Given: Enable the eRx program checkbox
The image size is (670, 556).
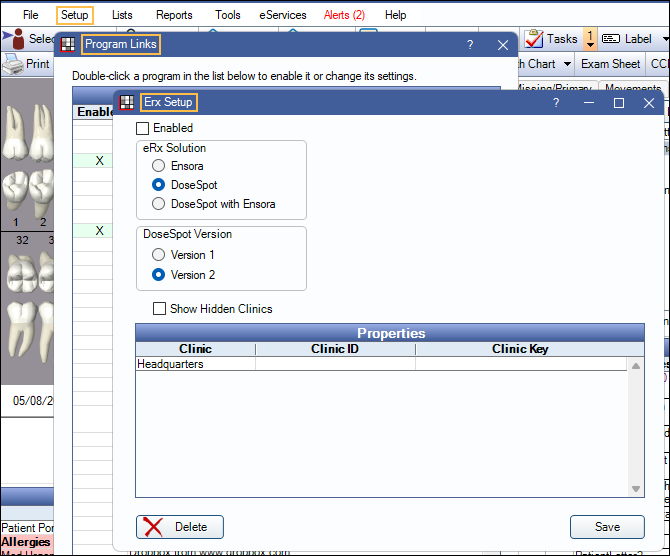Looking at the screenshot, I should pos(142,128).
